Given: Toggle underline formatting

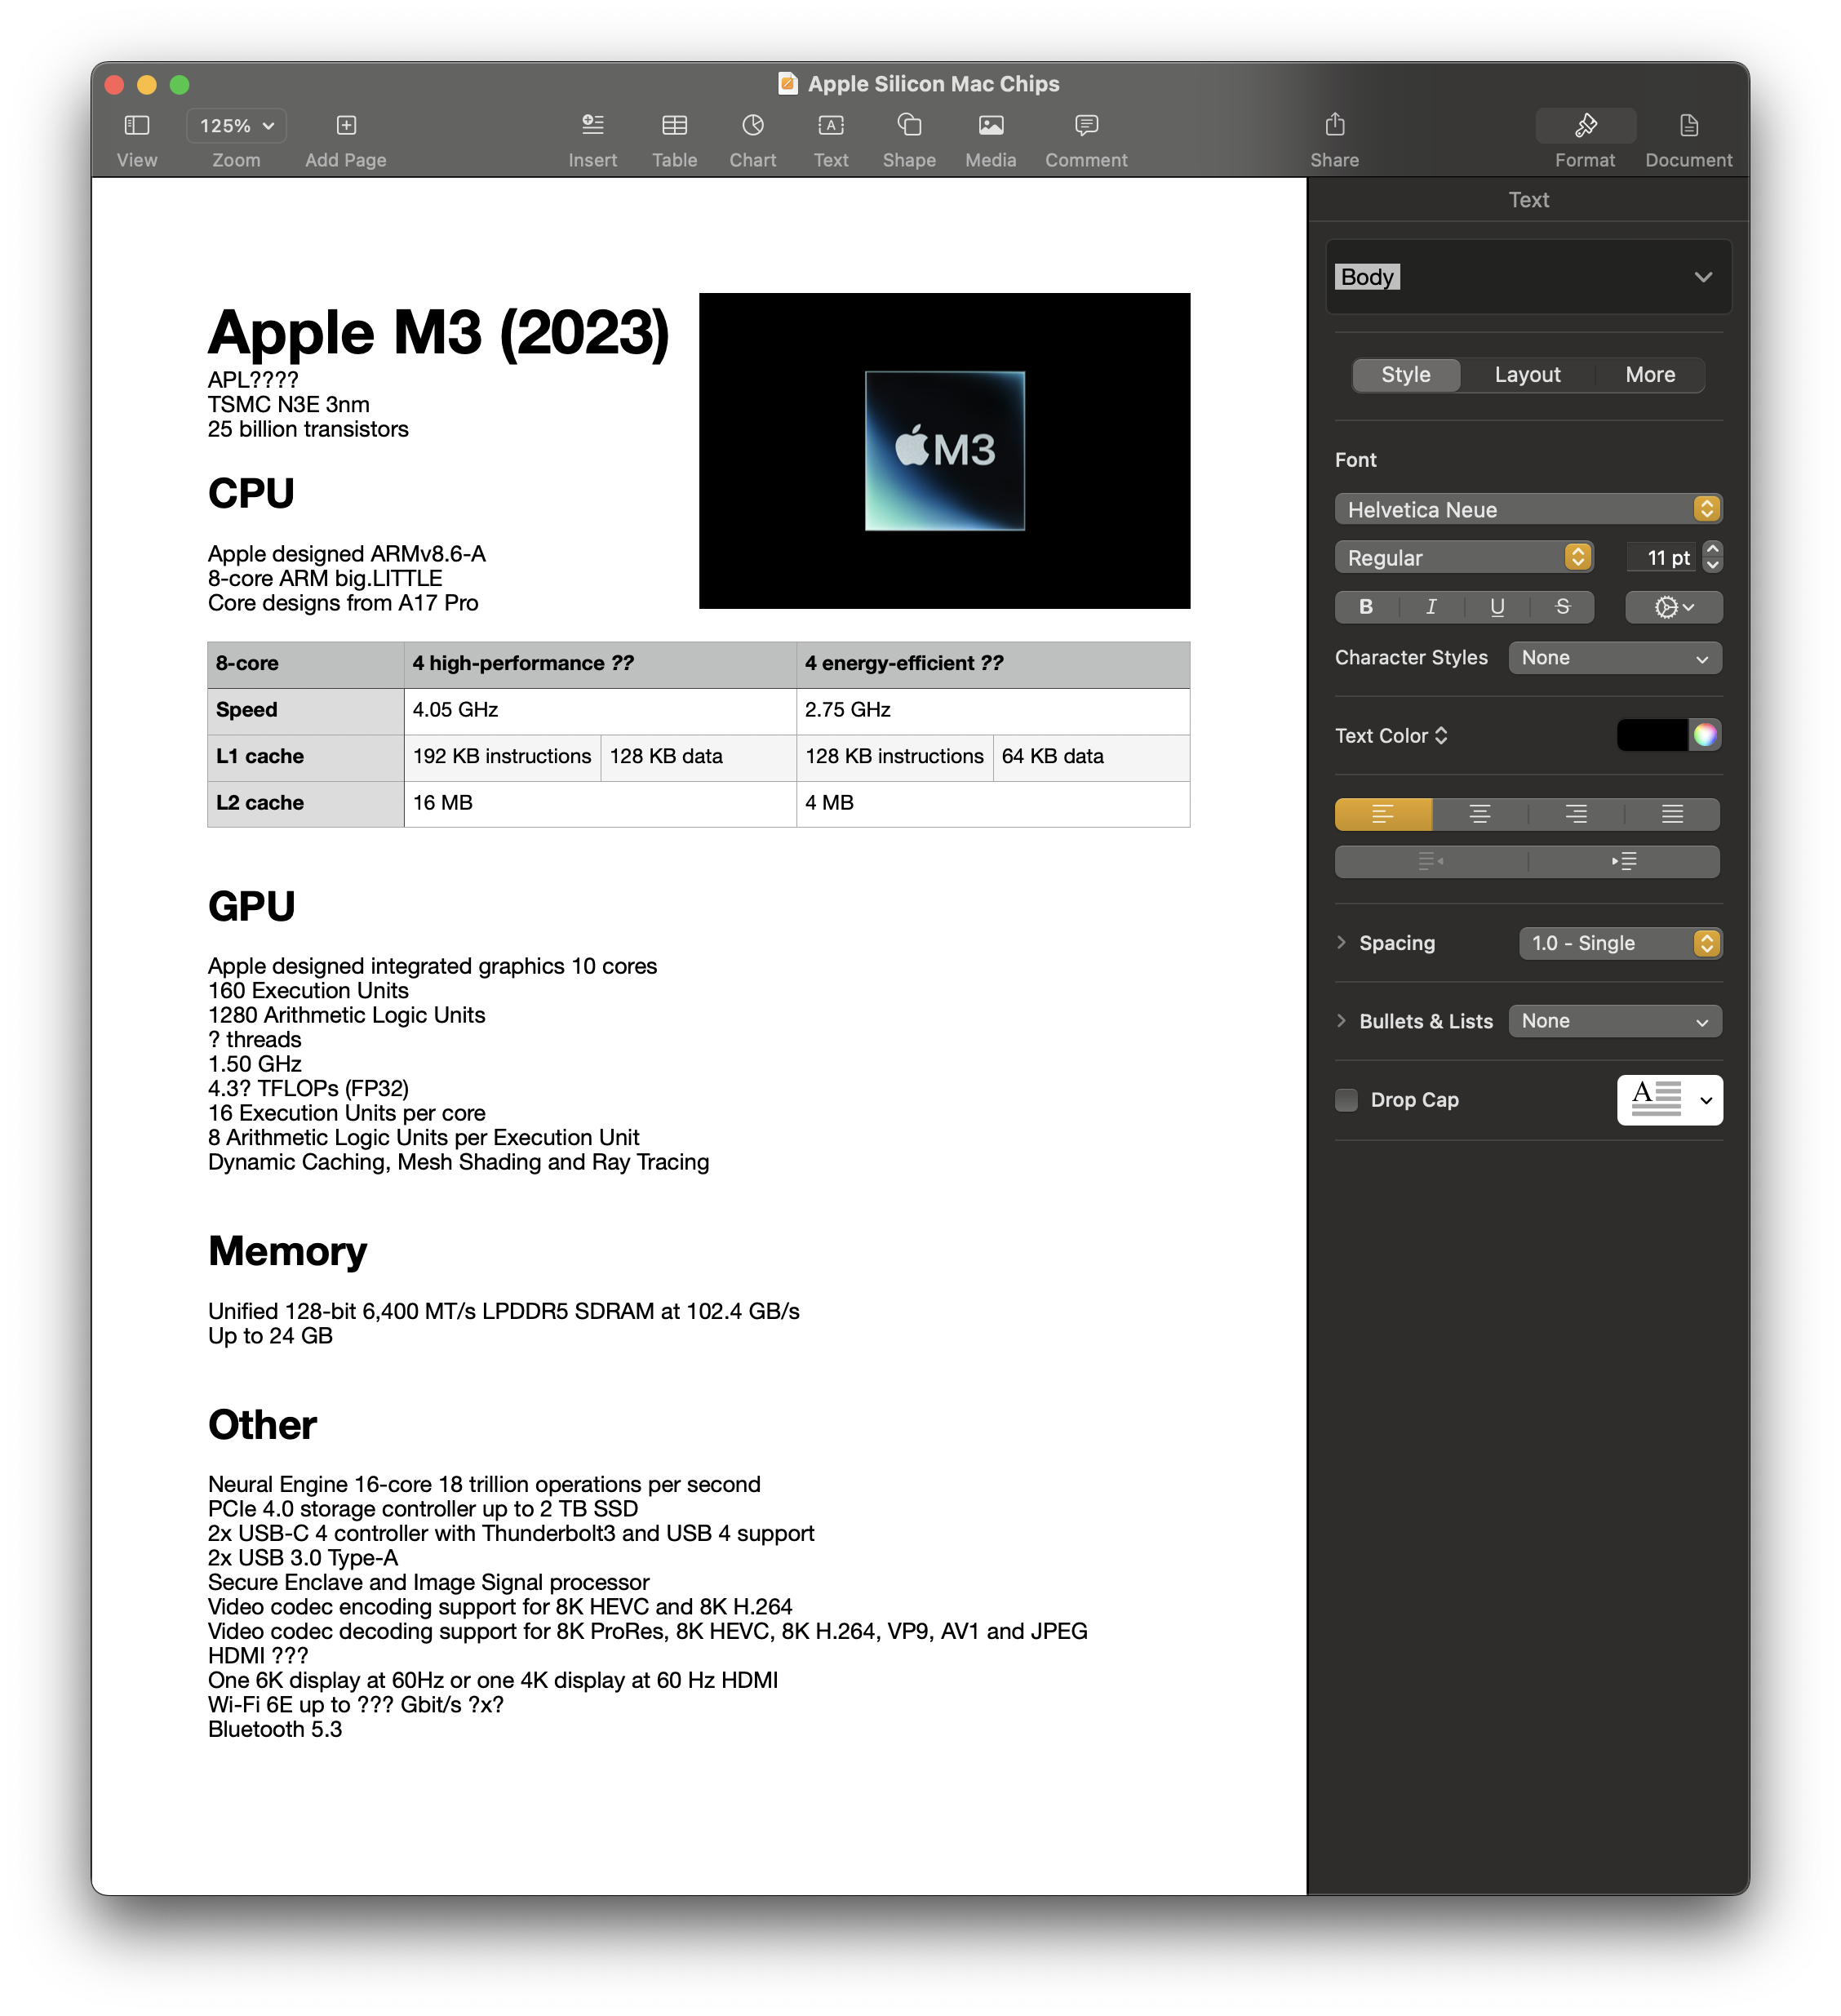Looking at the screenshot, I should coord(1497,607).
